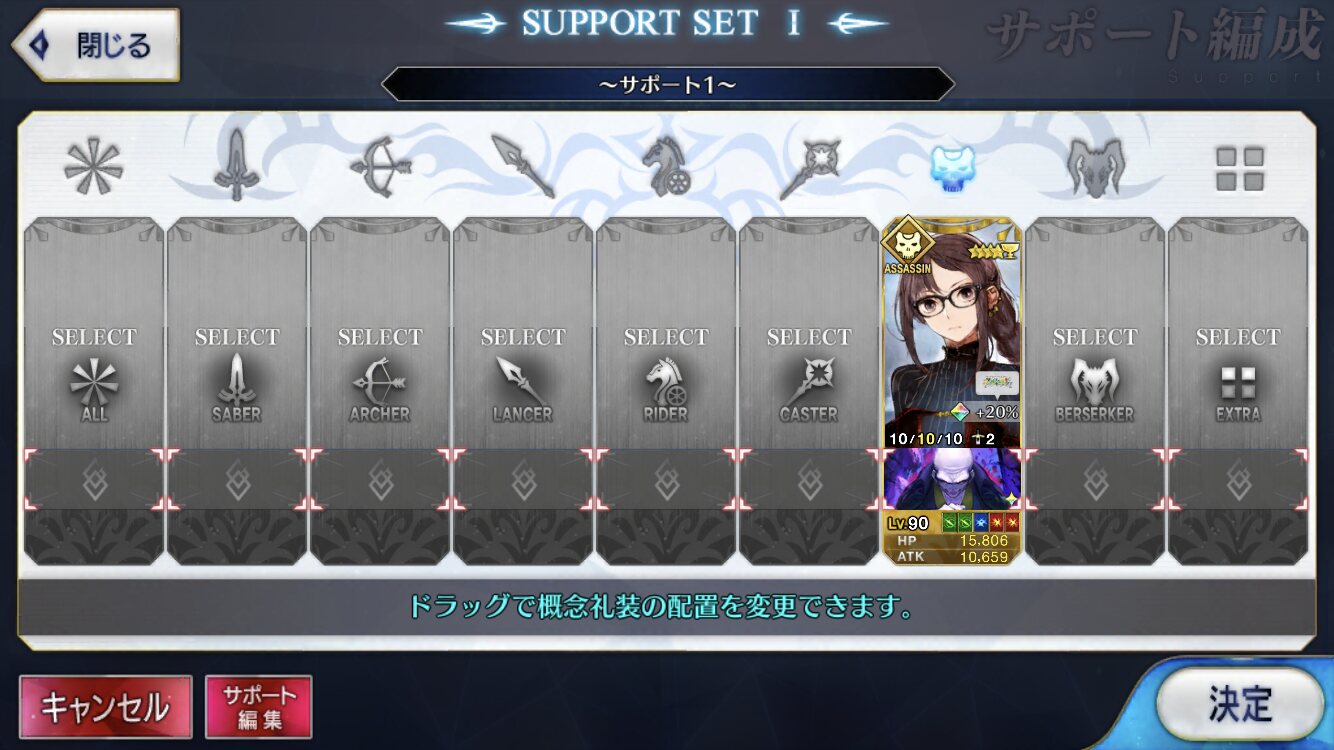Open the SELECT BERSERKER support slot
Image resolution: width=1334 pixels, height=750 pixels.
click(x=1095, y=335)
